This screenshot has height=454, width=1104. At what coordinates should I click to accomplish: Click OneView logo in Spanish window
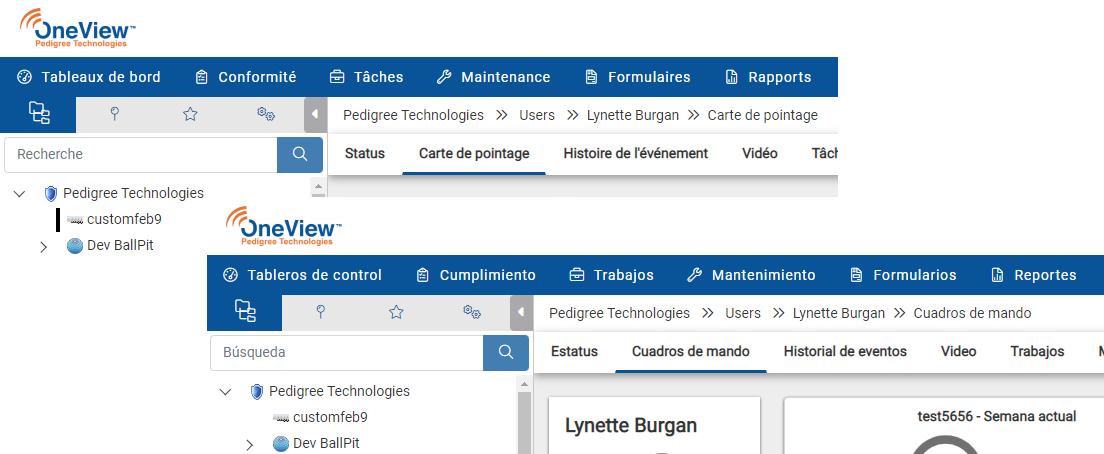pyautogui.click(x=284, y=227)
